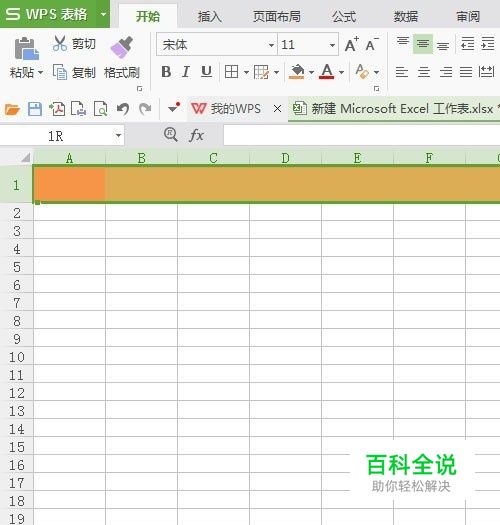The height and width of the screenshot is (525, 500).
Task: Switch to 新建 Microsoft Excel 工作表.xlsx tab
Action: tap(394, 108)
